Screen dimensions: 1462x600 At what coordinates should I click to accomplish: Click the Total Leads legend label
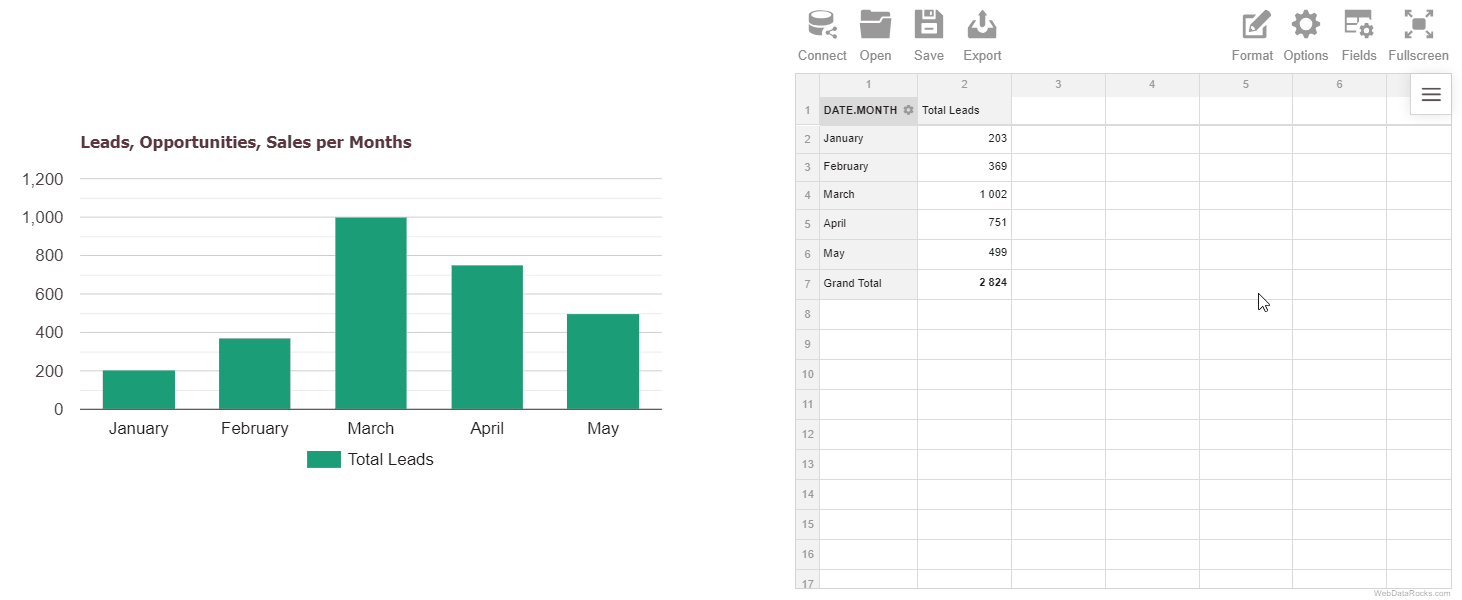(x=390, y=459)
